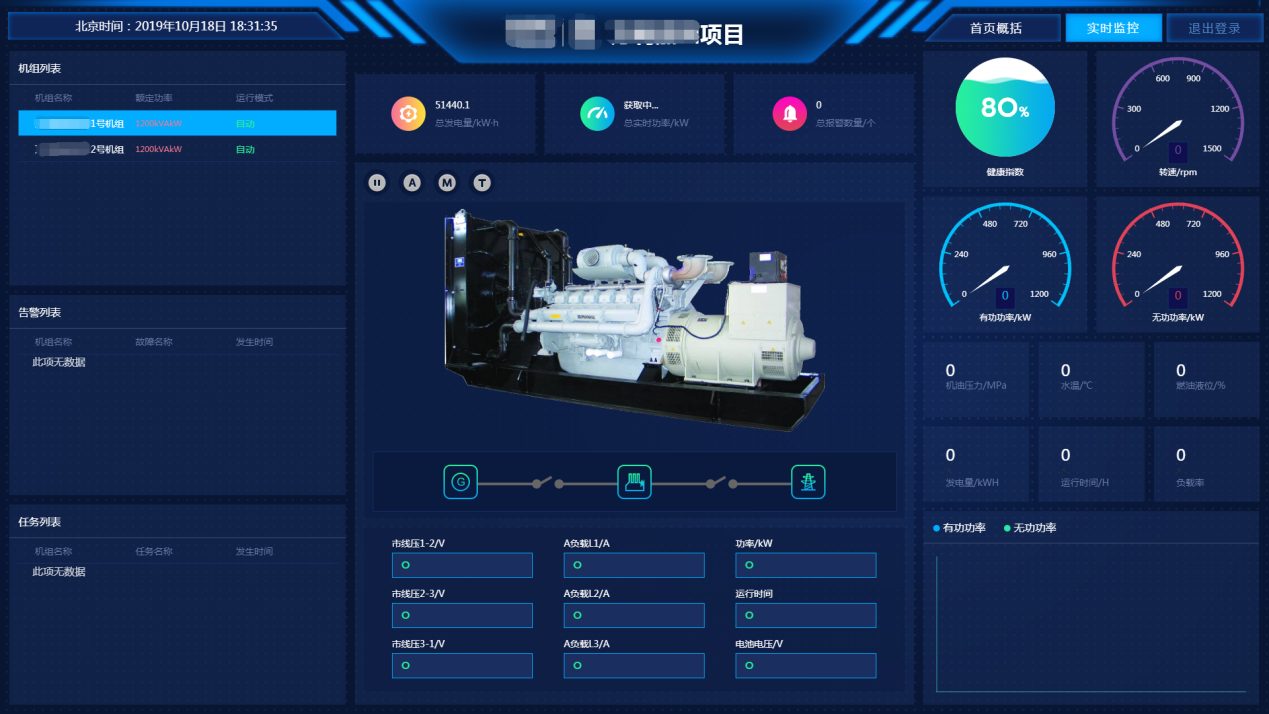Select the T (test) mode icon
Image resolution: width=1269 pixels, height=714 pixels.
tap(482, 182)
